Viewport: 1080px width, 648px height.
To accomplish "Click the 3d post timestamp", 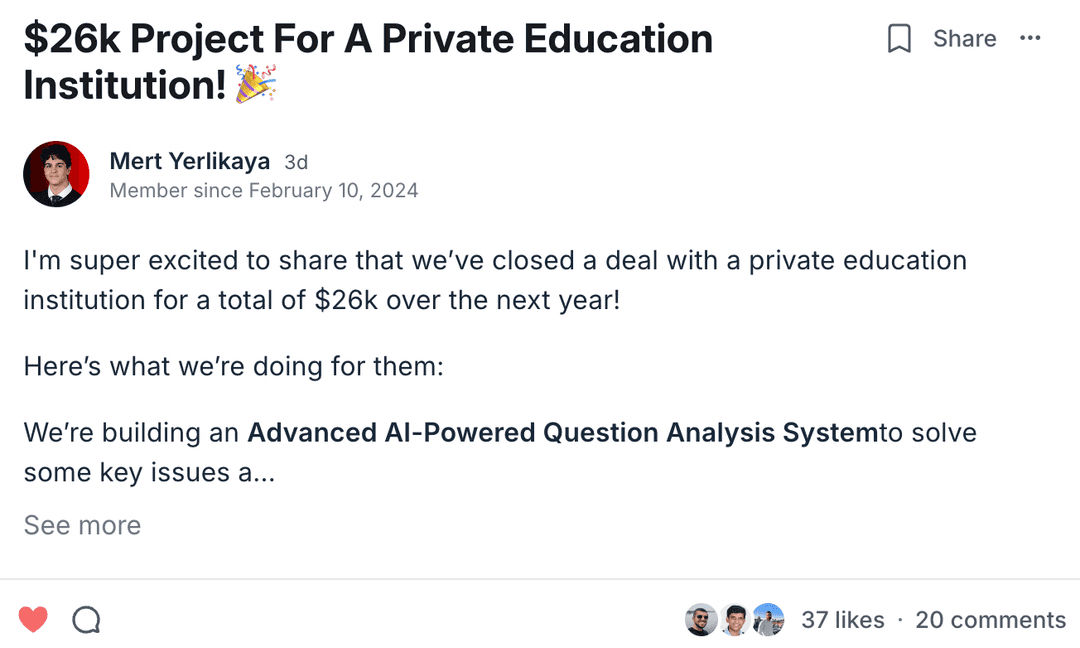I will (296, 162).
